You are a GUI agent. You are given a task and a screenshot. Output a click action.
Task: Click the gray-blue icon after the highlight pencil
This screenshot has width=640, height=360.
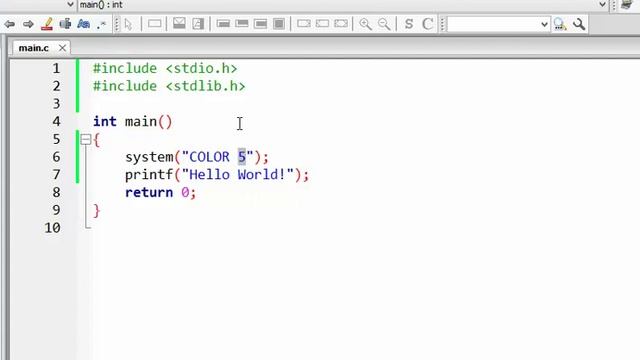click(x=65, y=24)
